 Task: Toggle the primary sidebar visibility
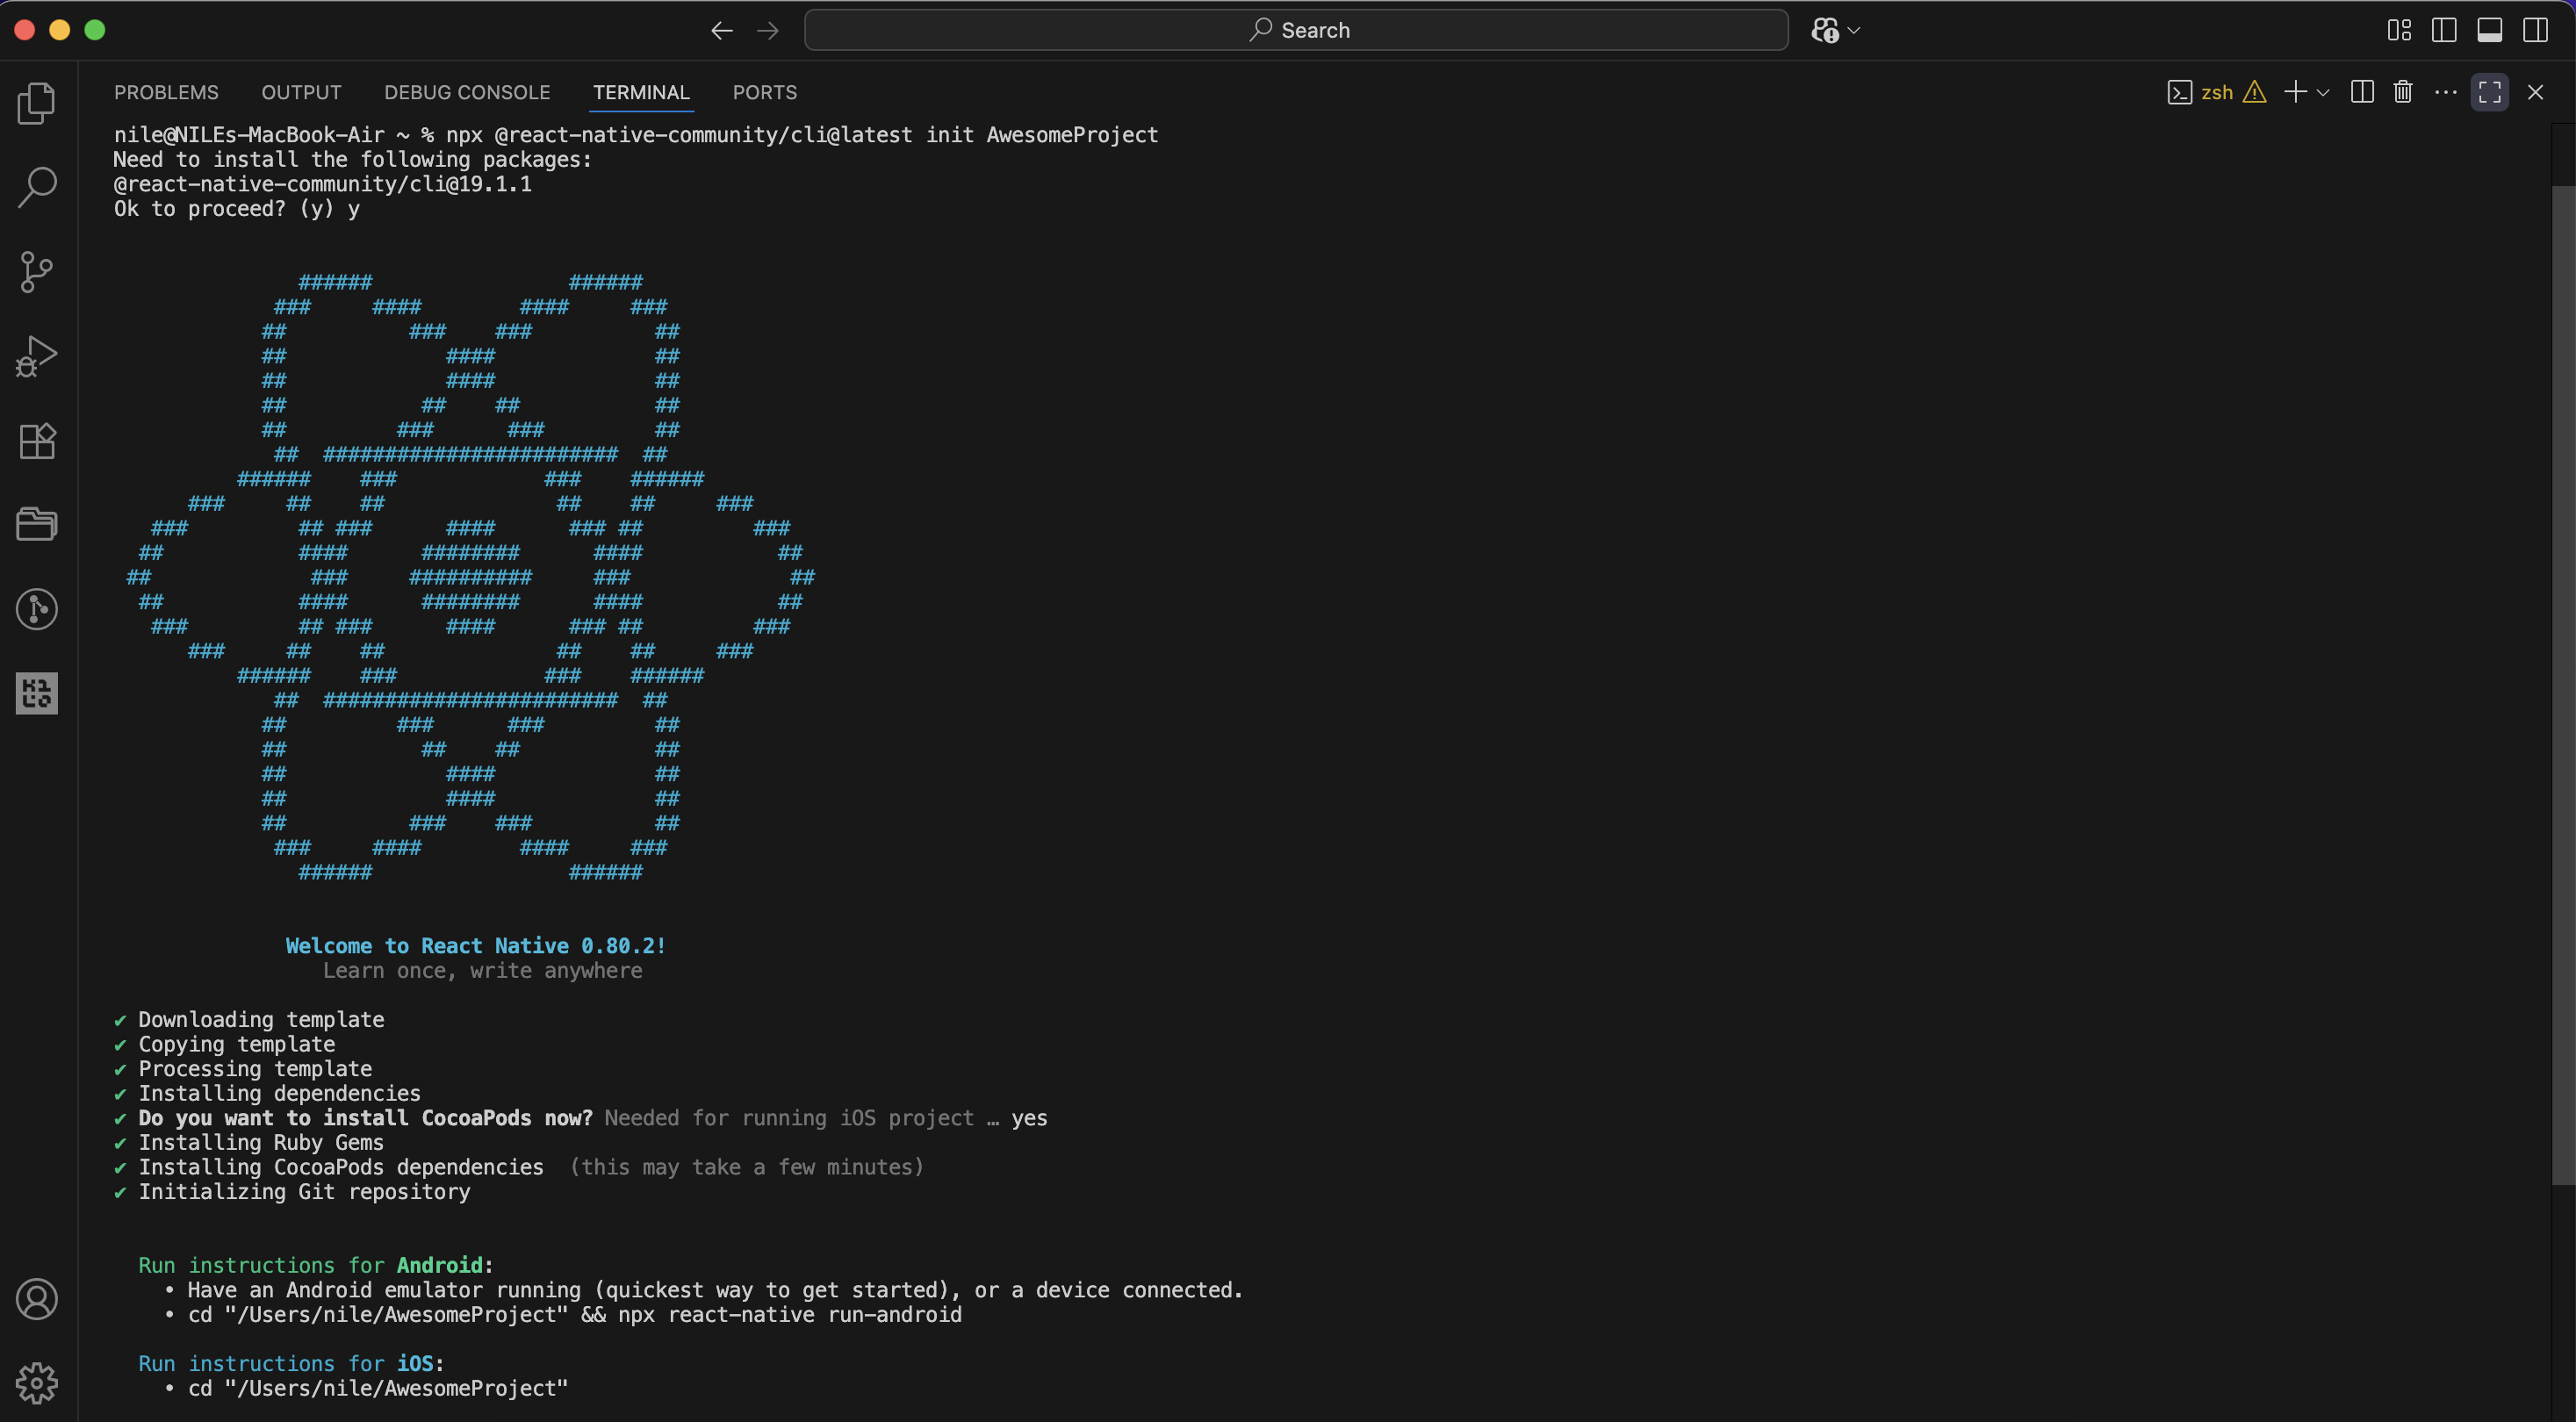point(2444,30)
